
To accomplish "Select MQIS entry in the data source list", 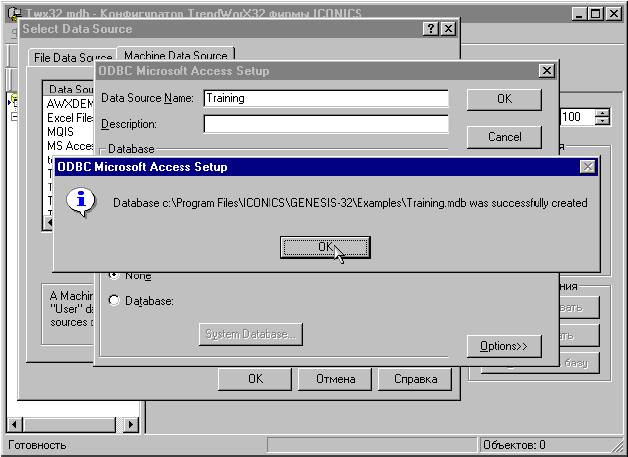I will coord(60,132).
